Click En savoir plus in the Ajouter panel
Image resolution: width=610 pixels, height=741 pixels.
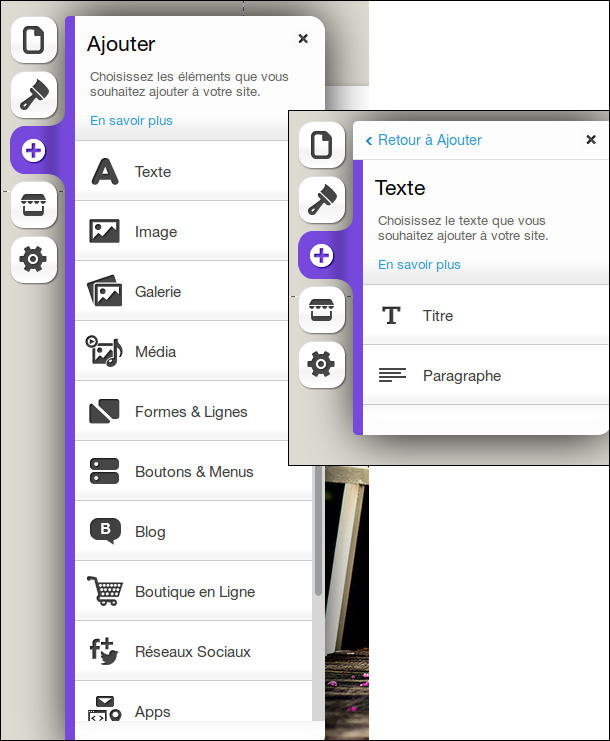pyautogui.click(x=131, y=121)
